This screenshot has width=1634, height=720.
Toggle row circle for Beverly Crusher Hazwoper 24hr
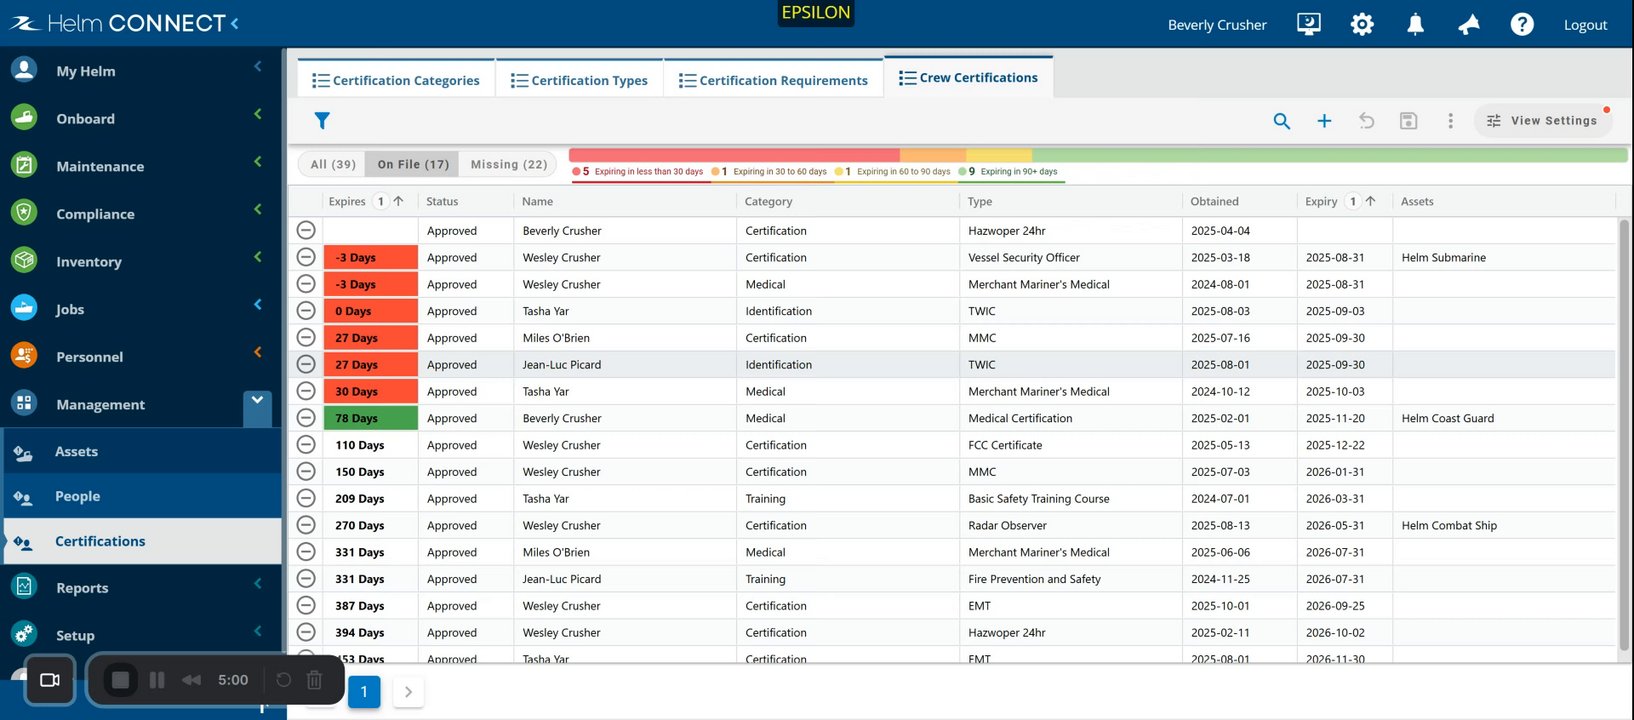(x=306, y=230)
